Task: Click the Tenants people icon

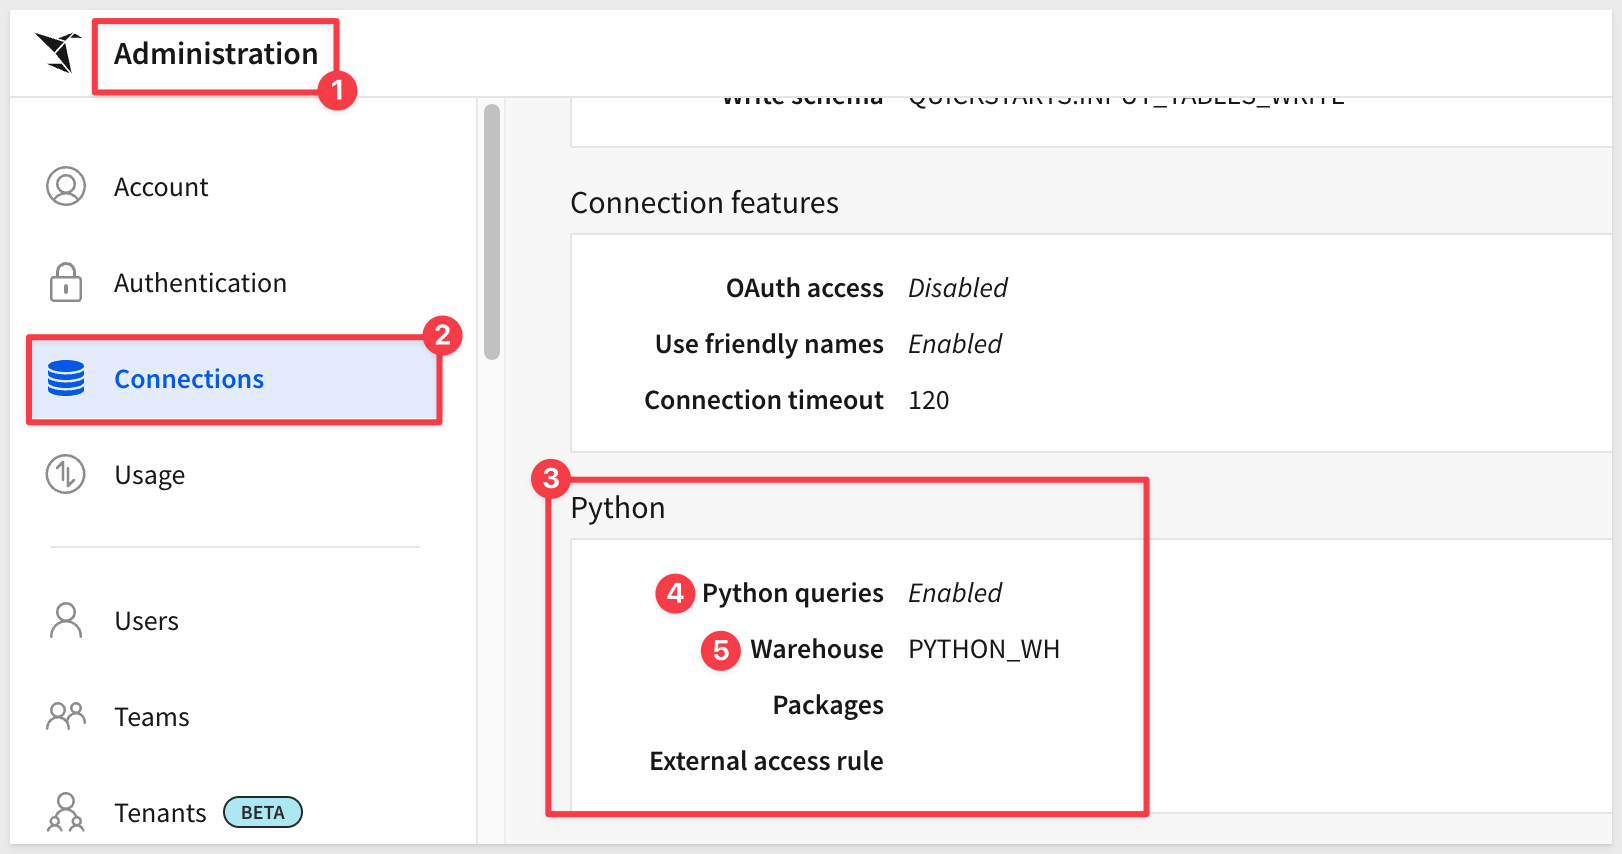Action: point(66,812)
